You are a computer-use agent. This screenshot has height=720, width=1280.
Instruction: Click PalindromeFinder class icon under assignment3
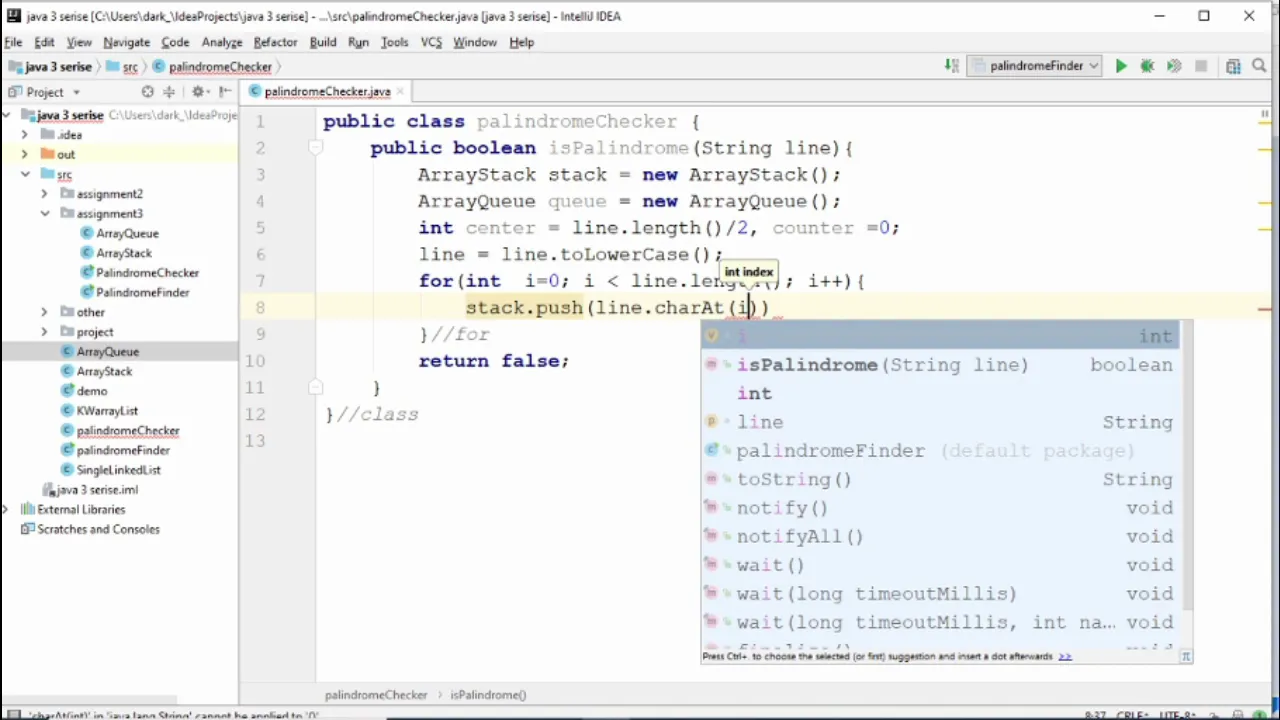87,293
